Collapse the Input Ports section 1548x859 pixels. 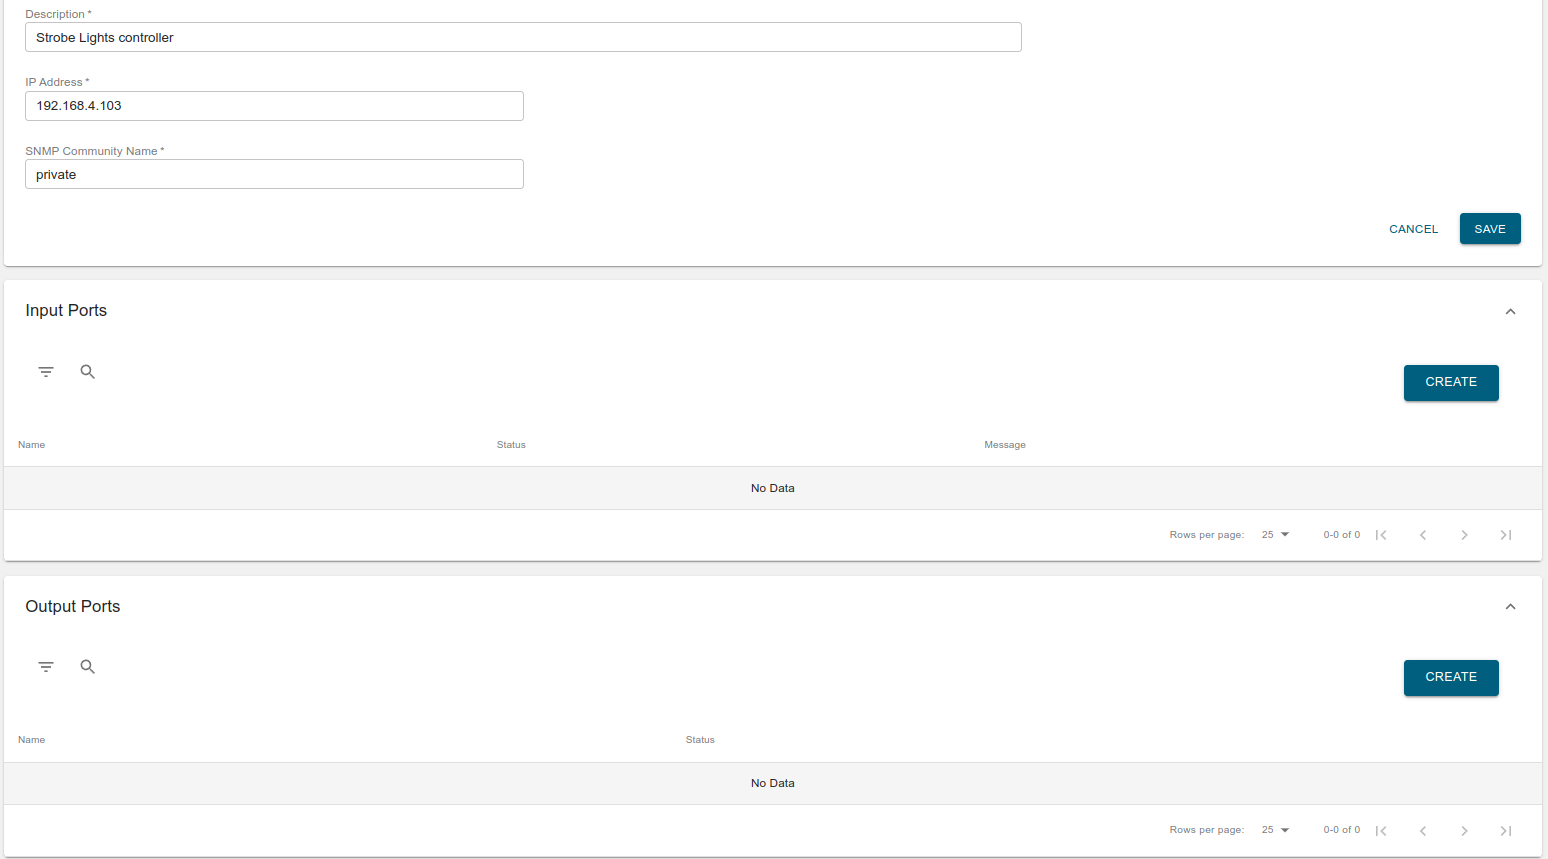click(x=1510, y=311)
